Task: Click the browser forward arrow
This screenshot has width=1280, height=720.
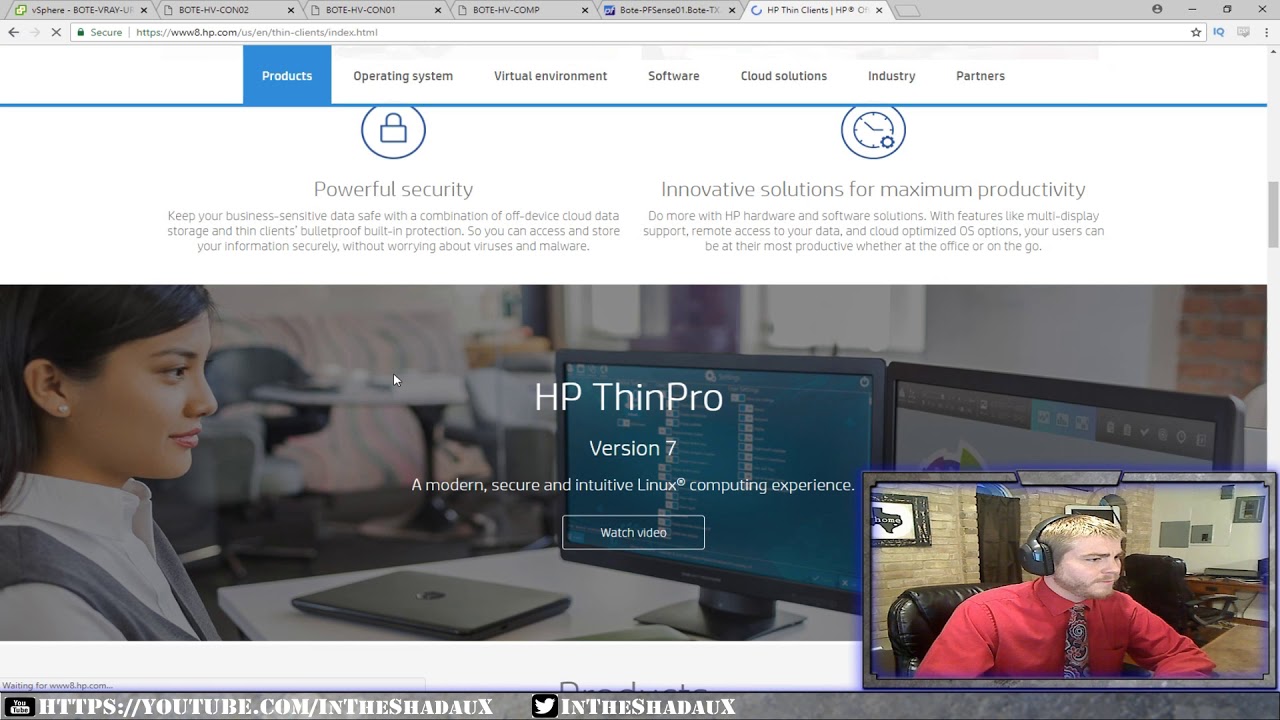Action: coord(35,32)
